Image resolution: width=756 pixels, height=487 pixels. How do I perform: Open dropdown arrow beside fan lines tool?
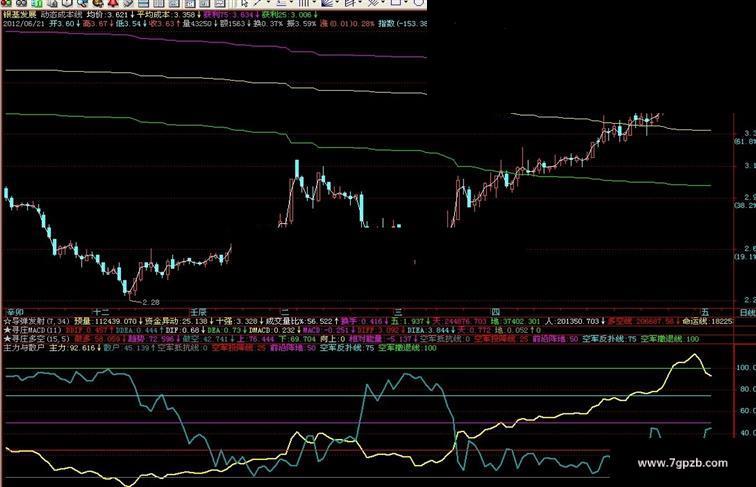338,3
